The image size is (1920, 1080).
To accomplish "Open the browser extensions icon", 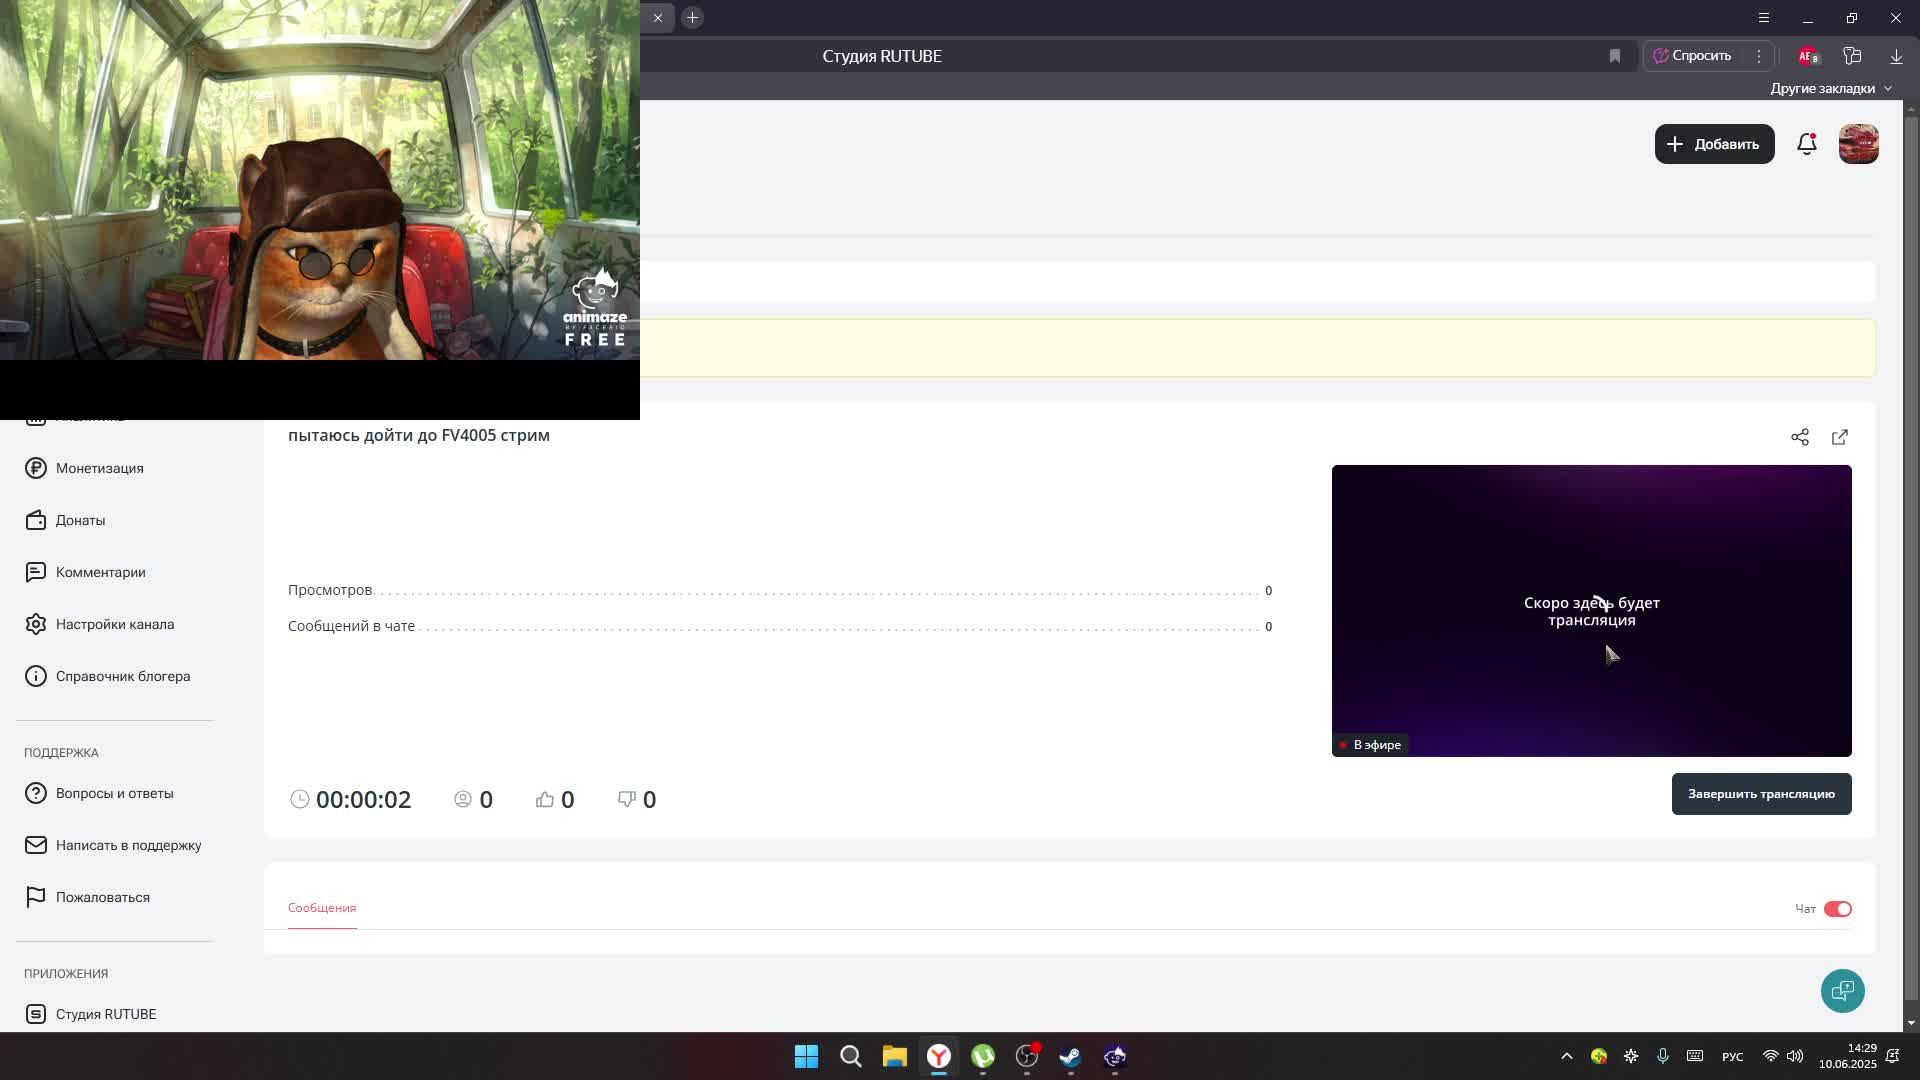I will (1852, 56).
